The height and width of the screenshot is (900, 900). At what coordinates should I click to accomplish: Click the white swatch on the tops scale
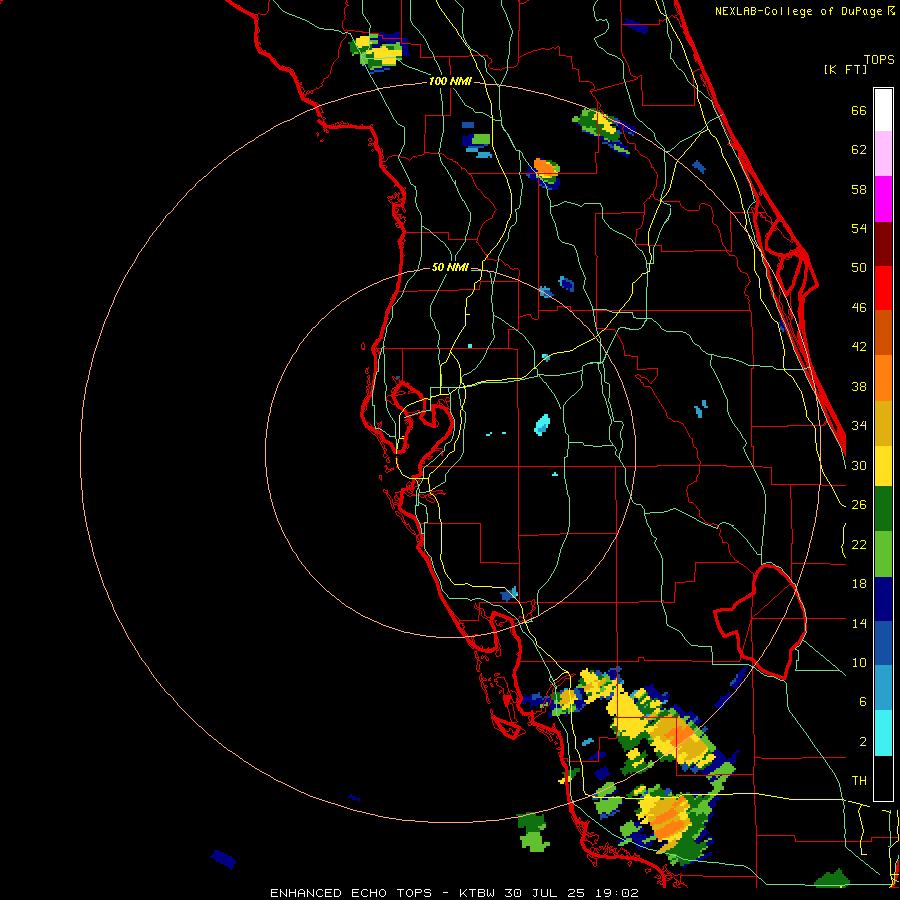pyautogui.click(x=883, y=110)
